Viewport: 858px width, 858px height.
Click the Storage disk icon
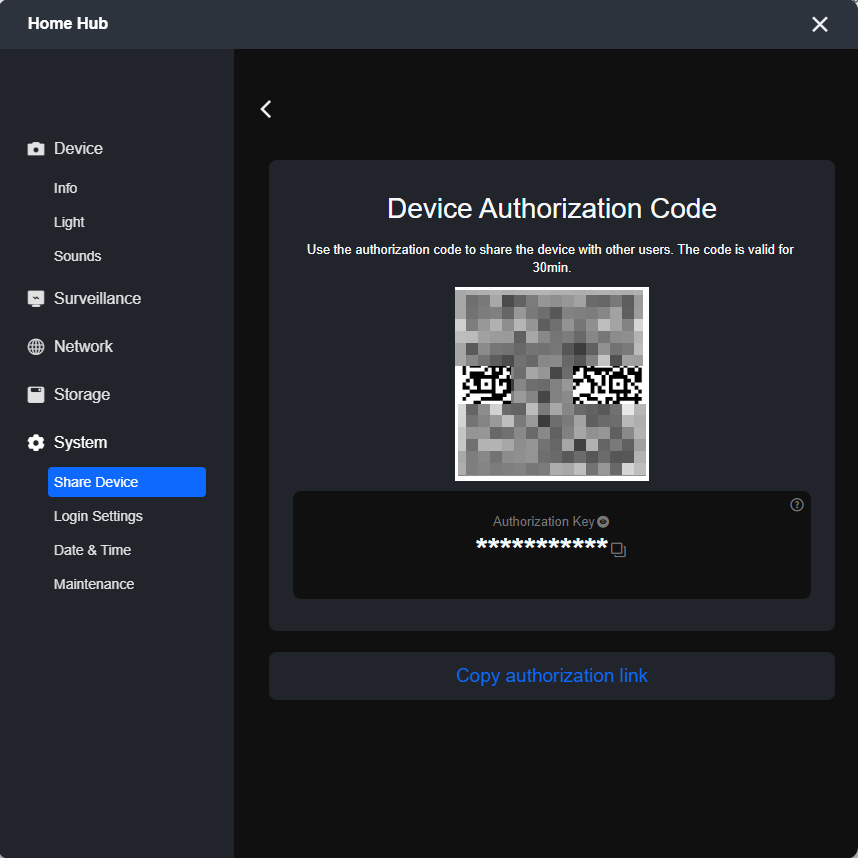point(36,395)
